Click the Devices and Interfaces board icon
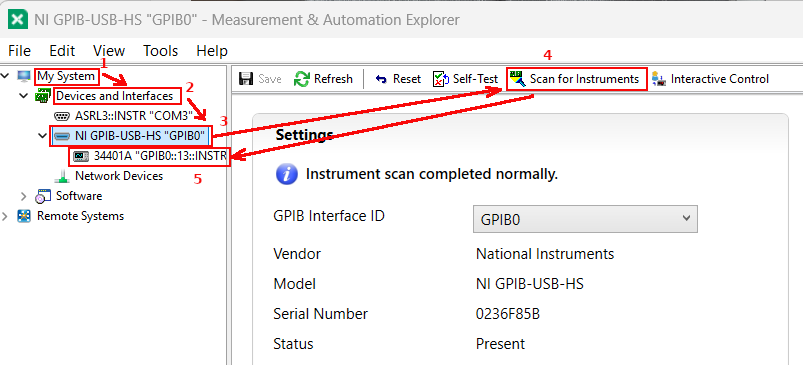The image size is (803, 365). (x=42, y=96)
